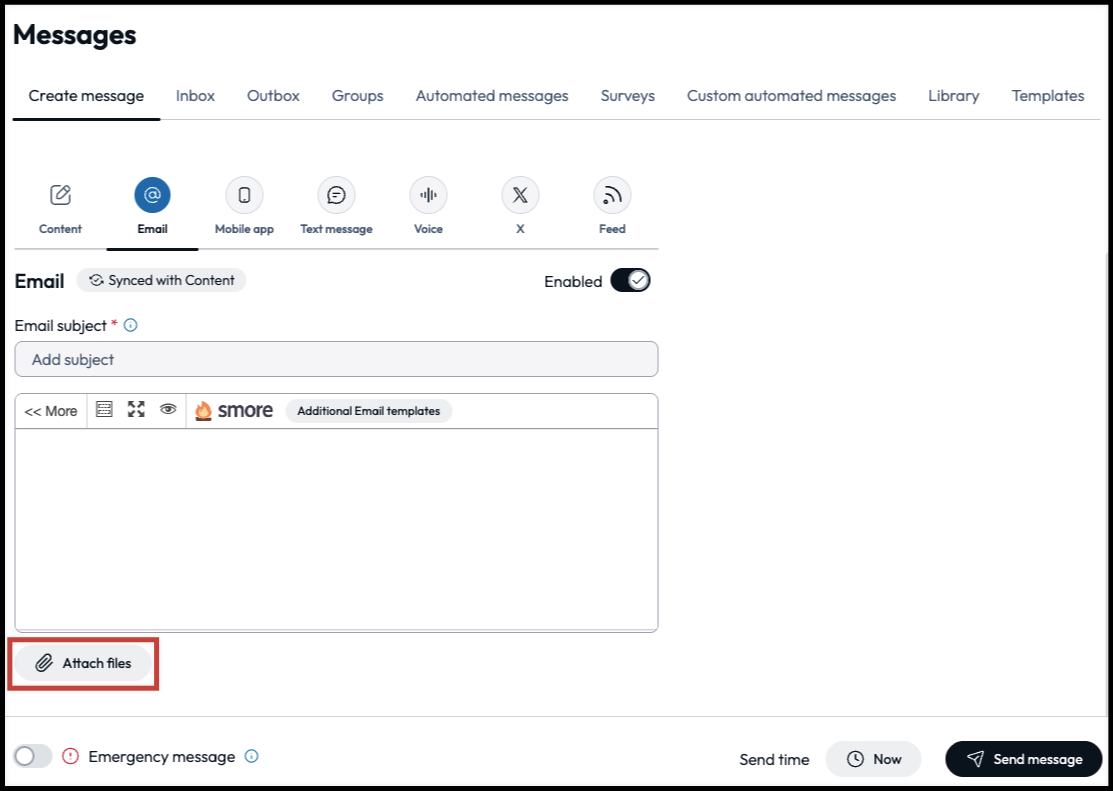This screenshot has width=1113, height=791.
Task: Collapse the editor toolbar with << More
Action: click(x=50, y=410)
